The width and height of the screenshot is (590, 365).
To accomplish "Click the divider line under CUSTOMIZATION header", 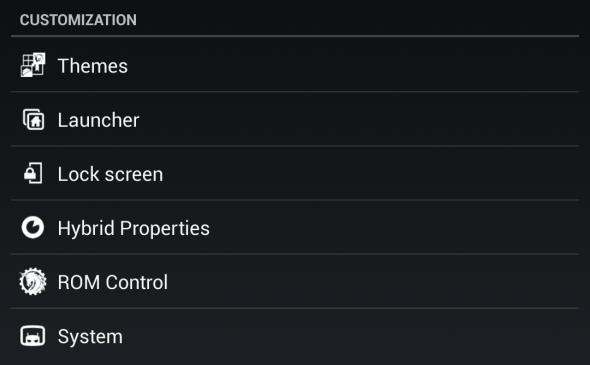I will (x=295, y=36).
